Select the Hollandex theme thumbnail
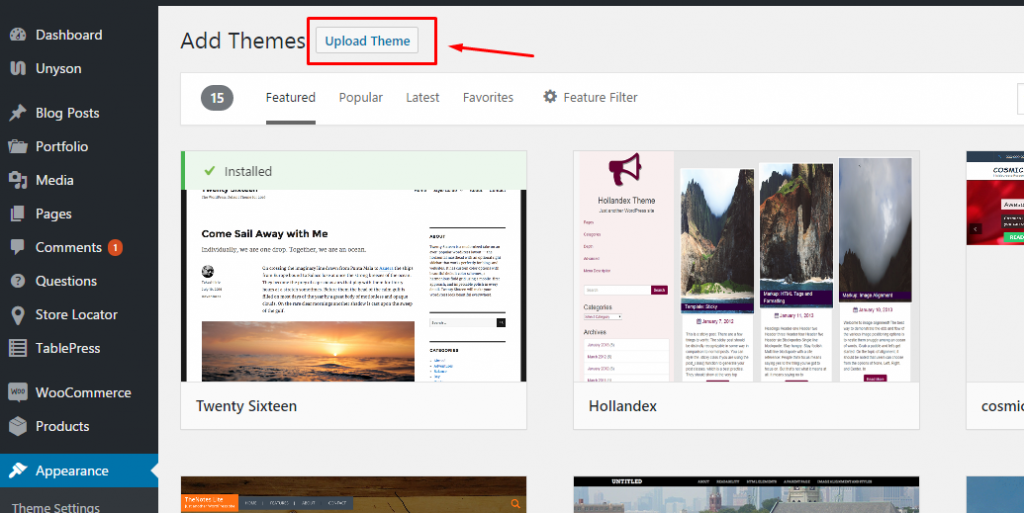 point(746,266)
